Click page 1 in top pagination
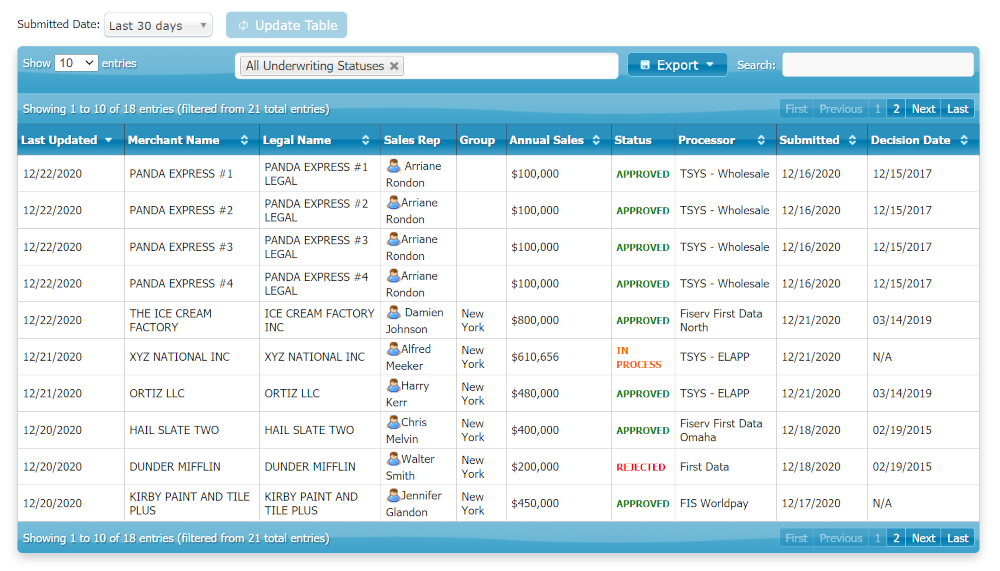Viewport: 1000px width, 571px height. [x=878, y=109]
